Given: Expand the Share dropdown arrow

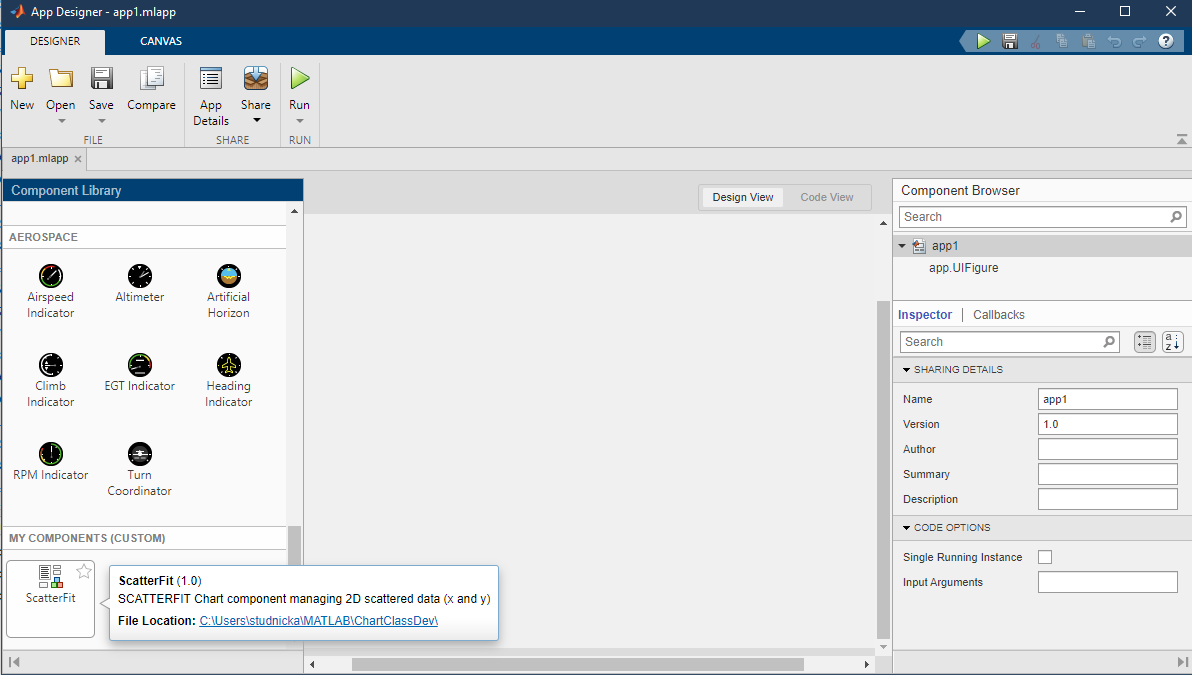Looking at the screenshot, I should coord(257,120).
